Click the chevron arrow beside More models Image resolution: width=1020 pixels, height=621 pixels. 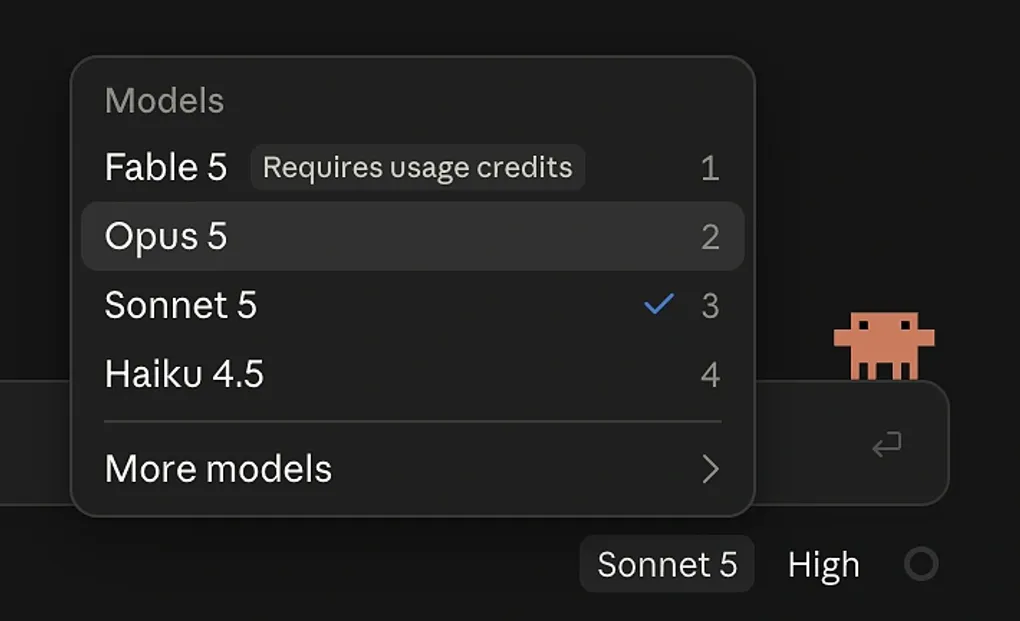coord(710,469)
